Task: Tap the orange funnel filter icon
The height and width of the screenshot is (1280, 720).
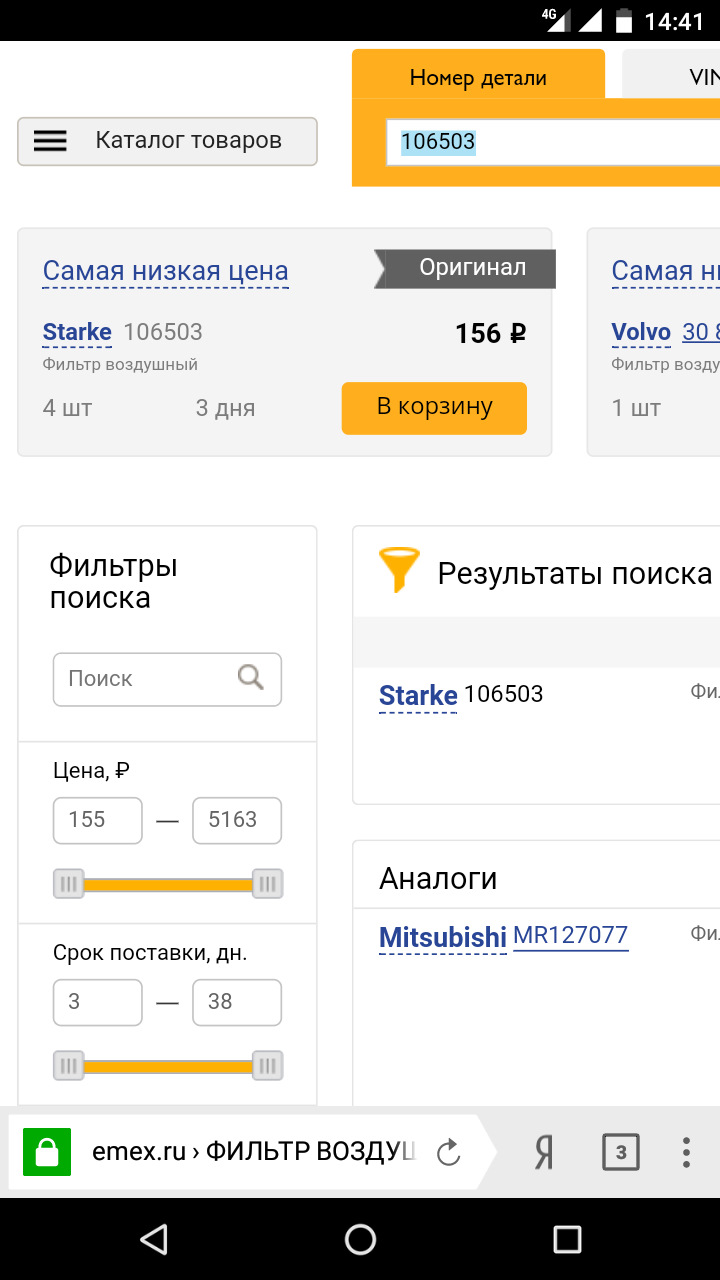Action: click(399, 570)
